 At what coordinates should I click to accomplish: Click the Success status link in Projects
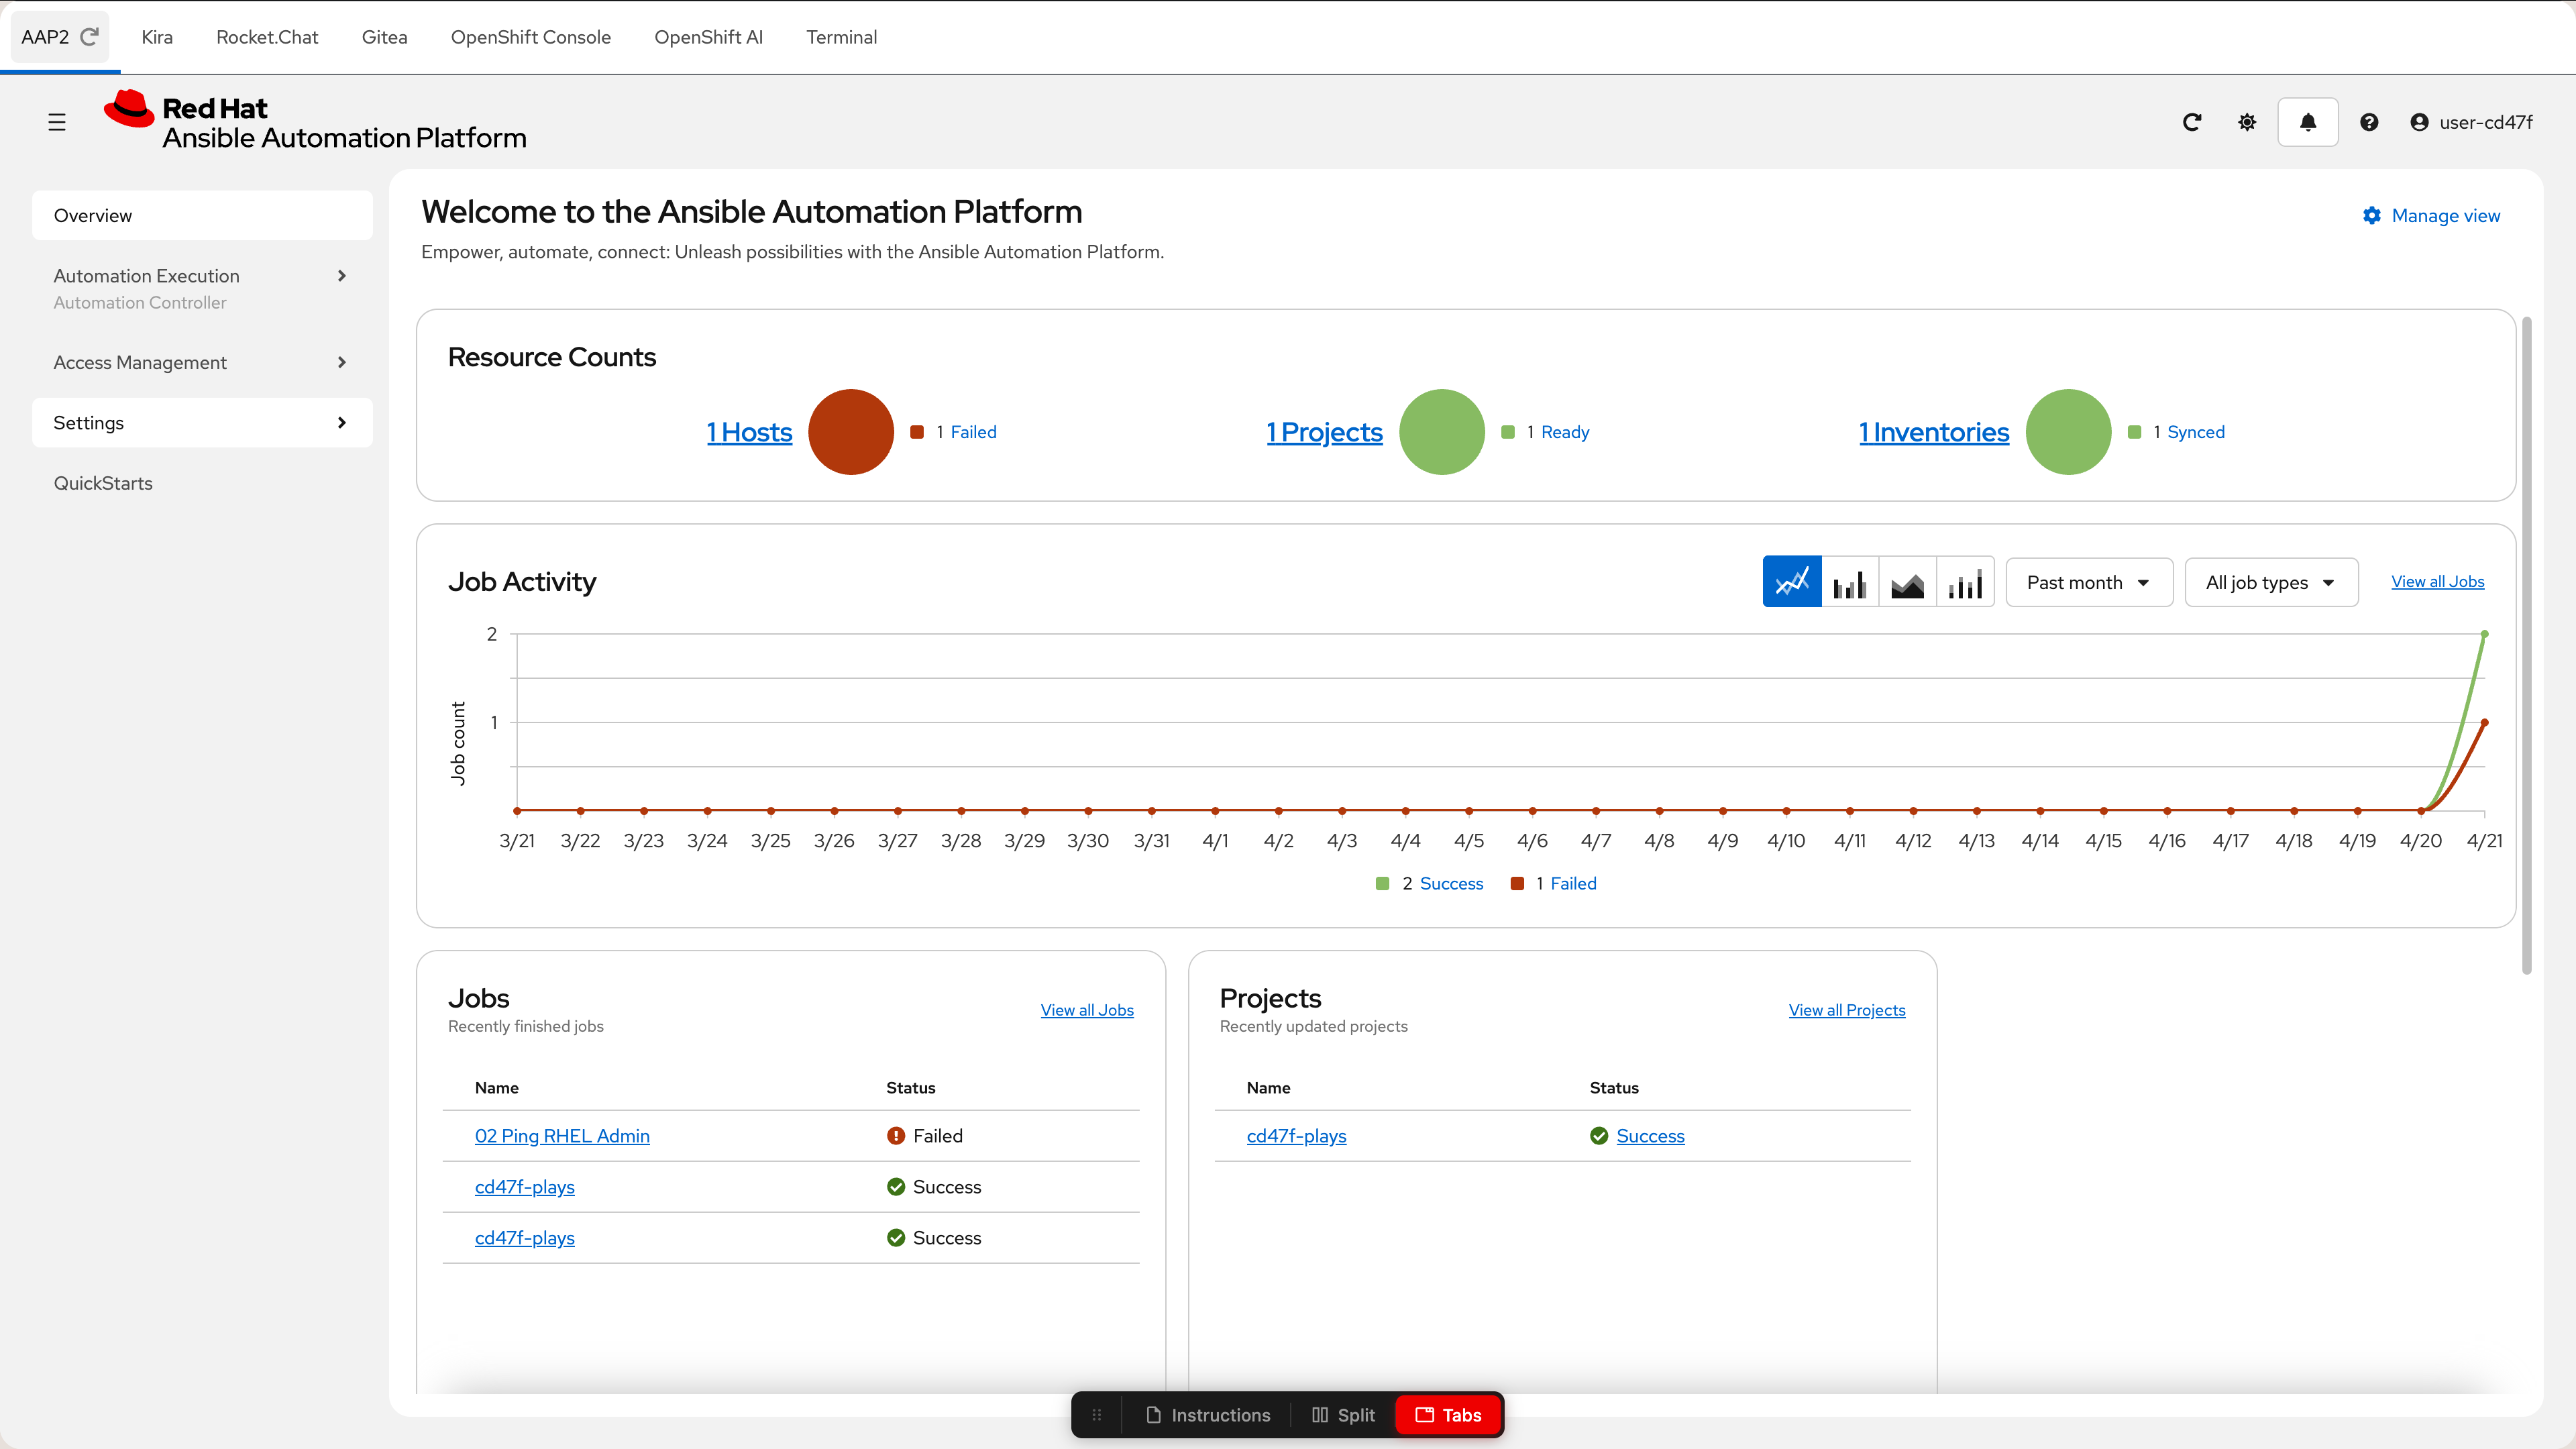pos(1650,1136)
